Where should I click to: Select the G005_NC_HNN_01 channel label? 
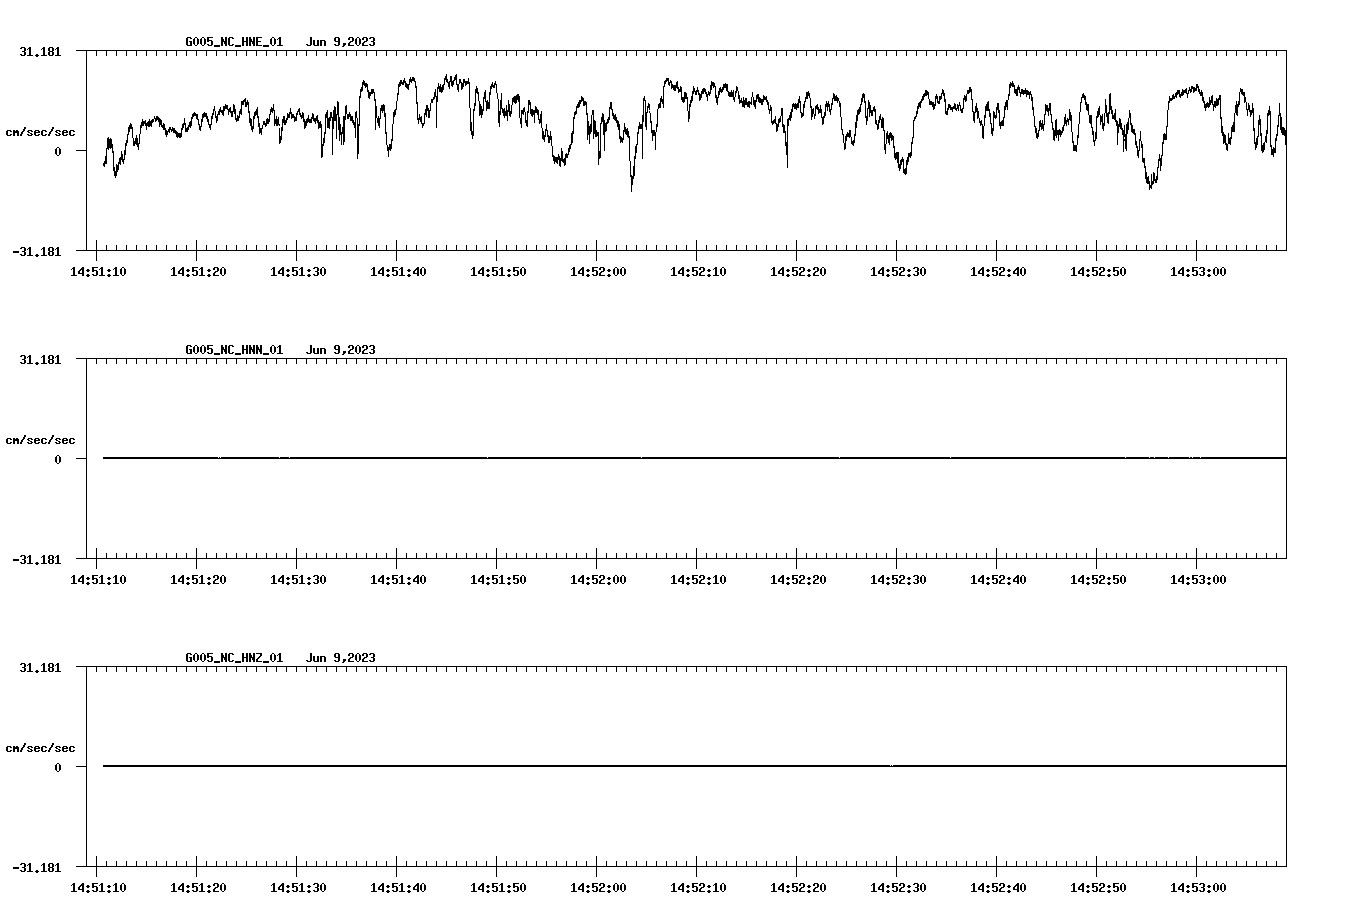point(232,350)
